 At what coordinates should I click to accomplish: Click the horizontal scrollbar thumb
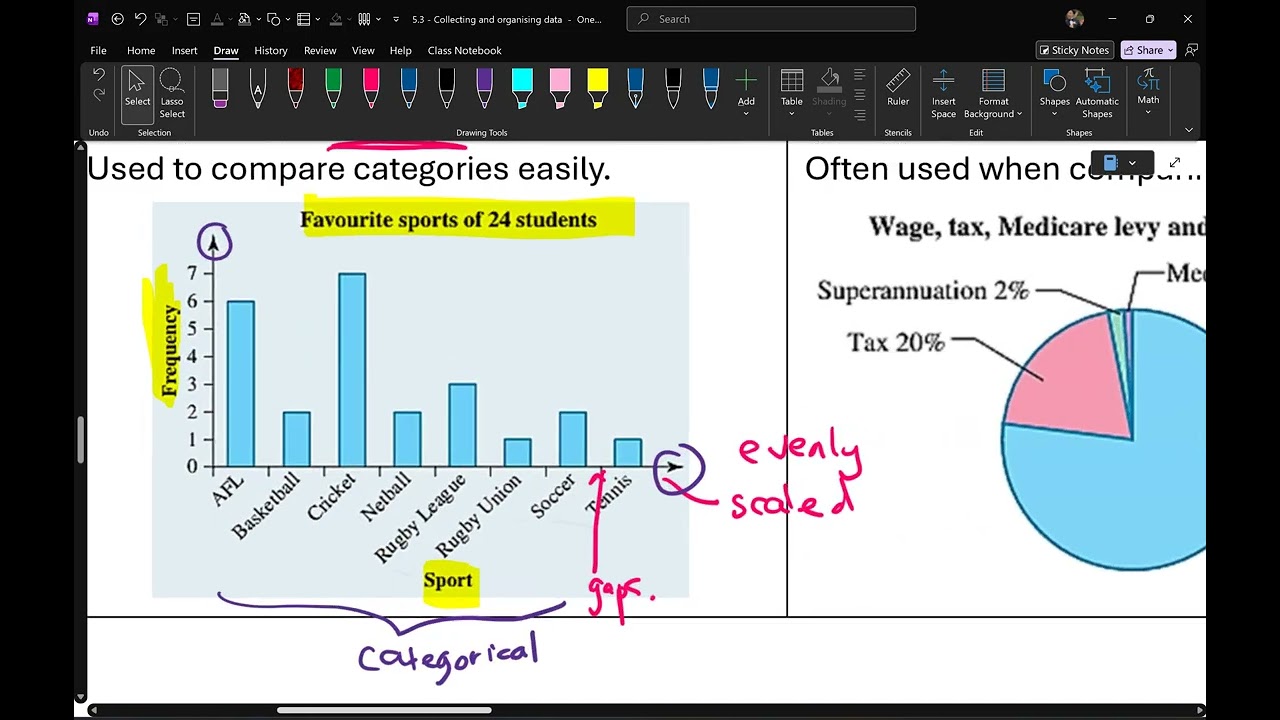384,711
